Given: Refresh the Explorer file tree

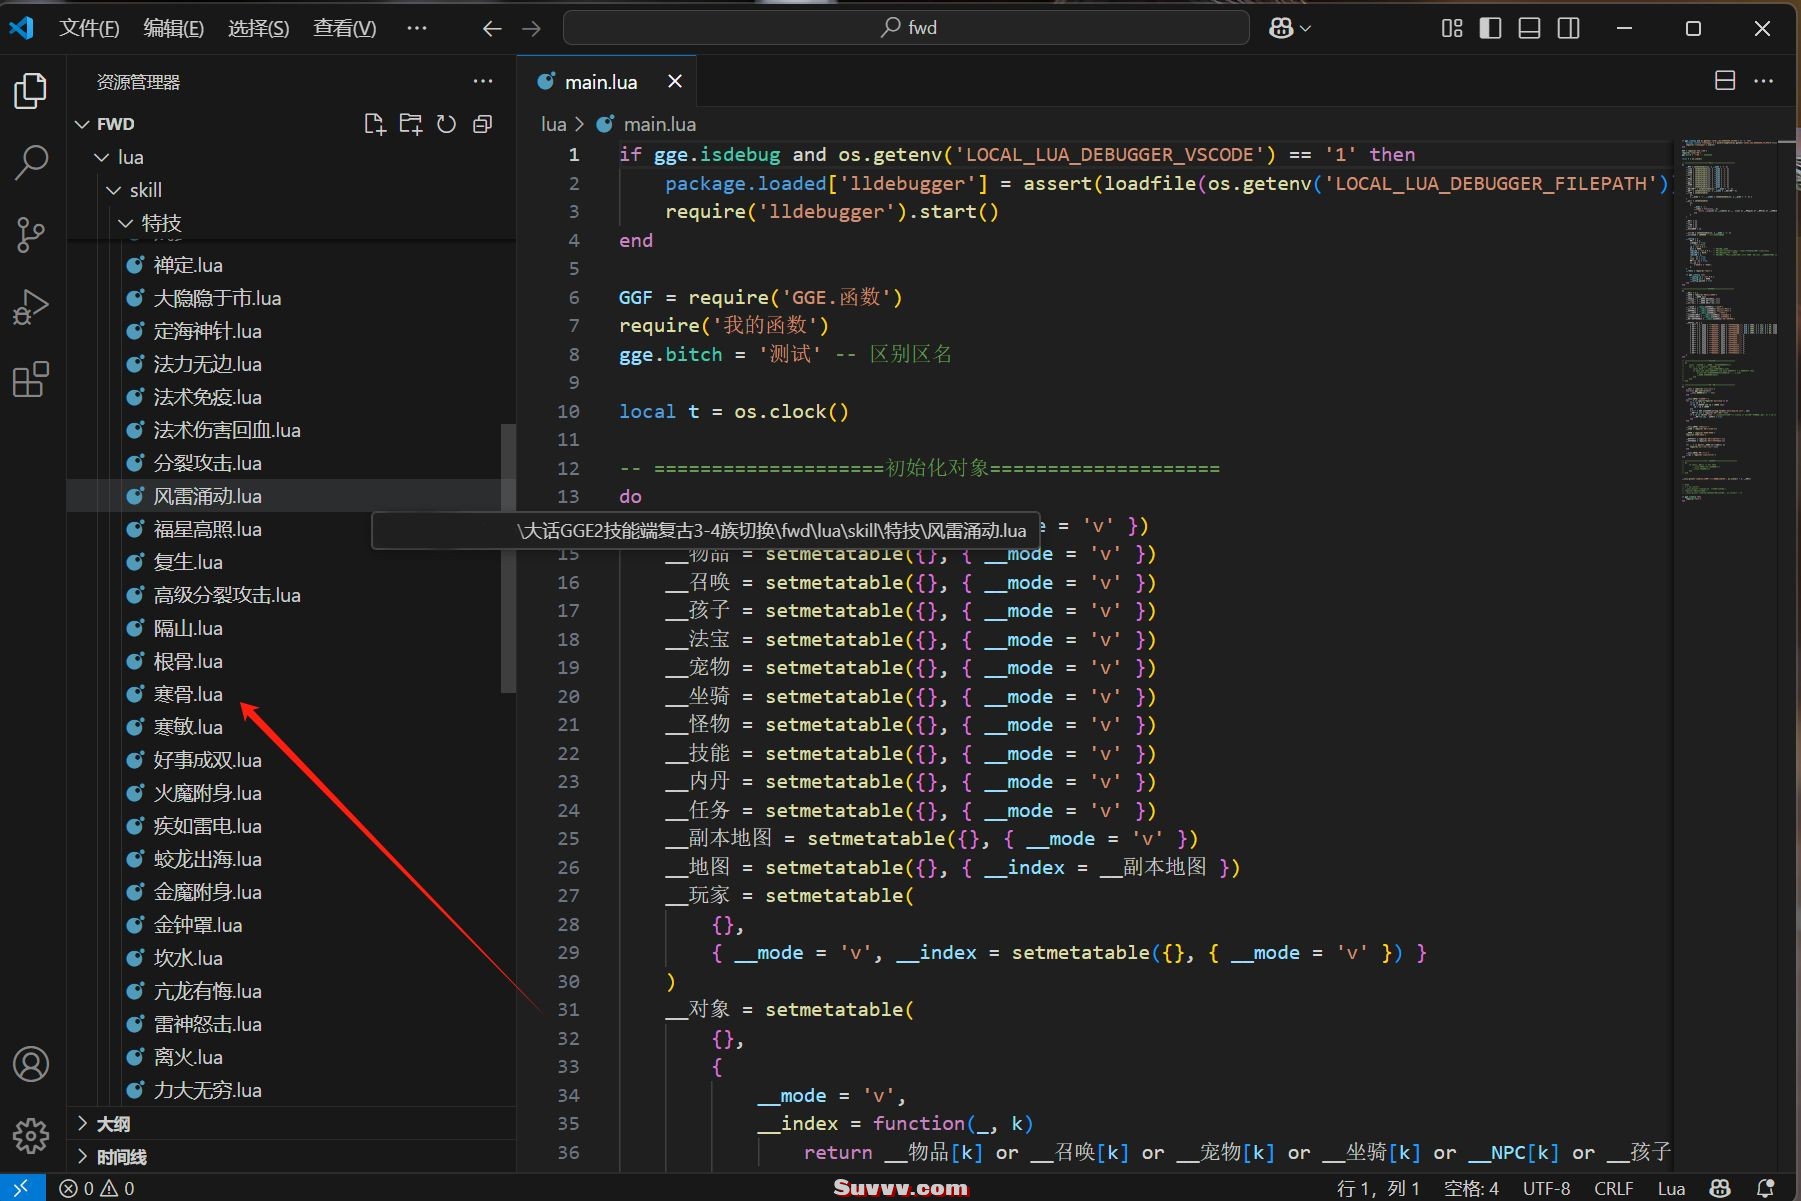Looking at the screenshot, I should click(x=446, y=124).
